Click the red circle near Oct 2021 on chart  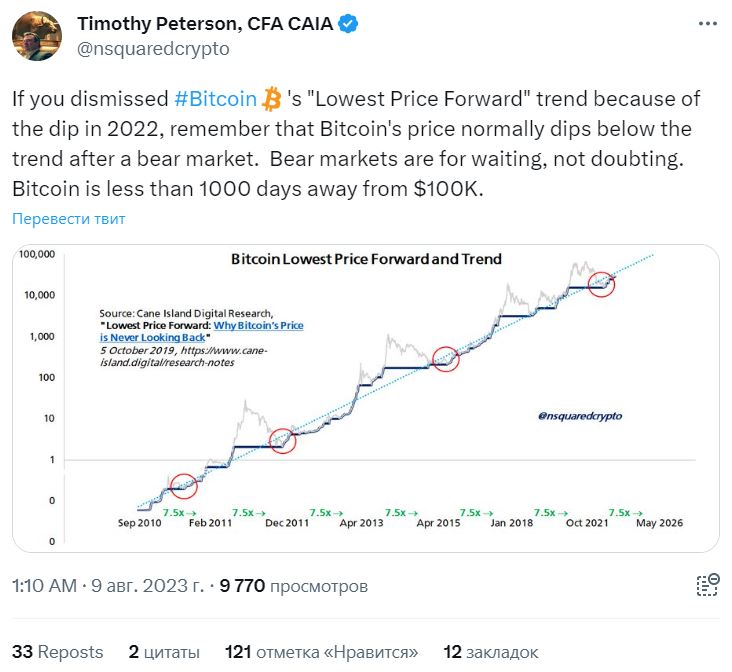(x=601, y=284)
